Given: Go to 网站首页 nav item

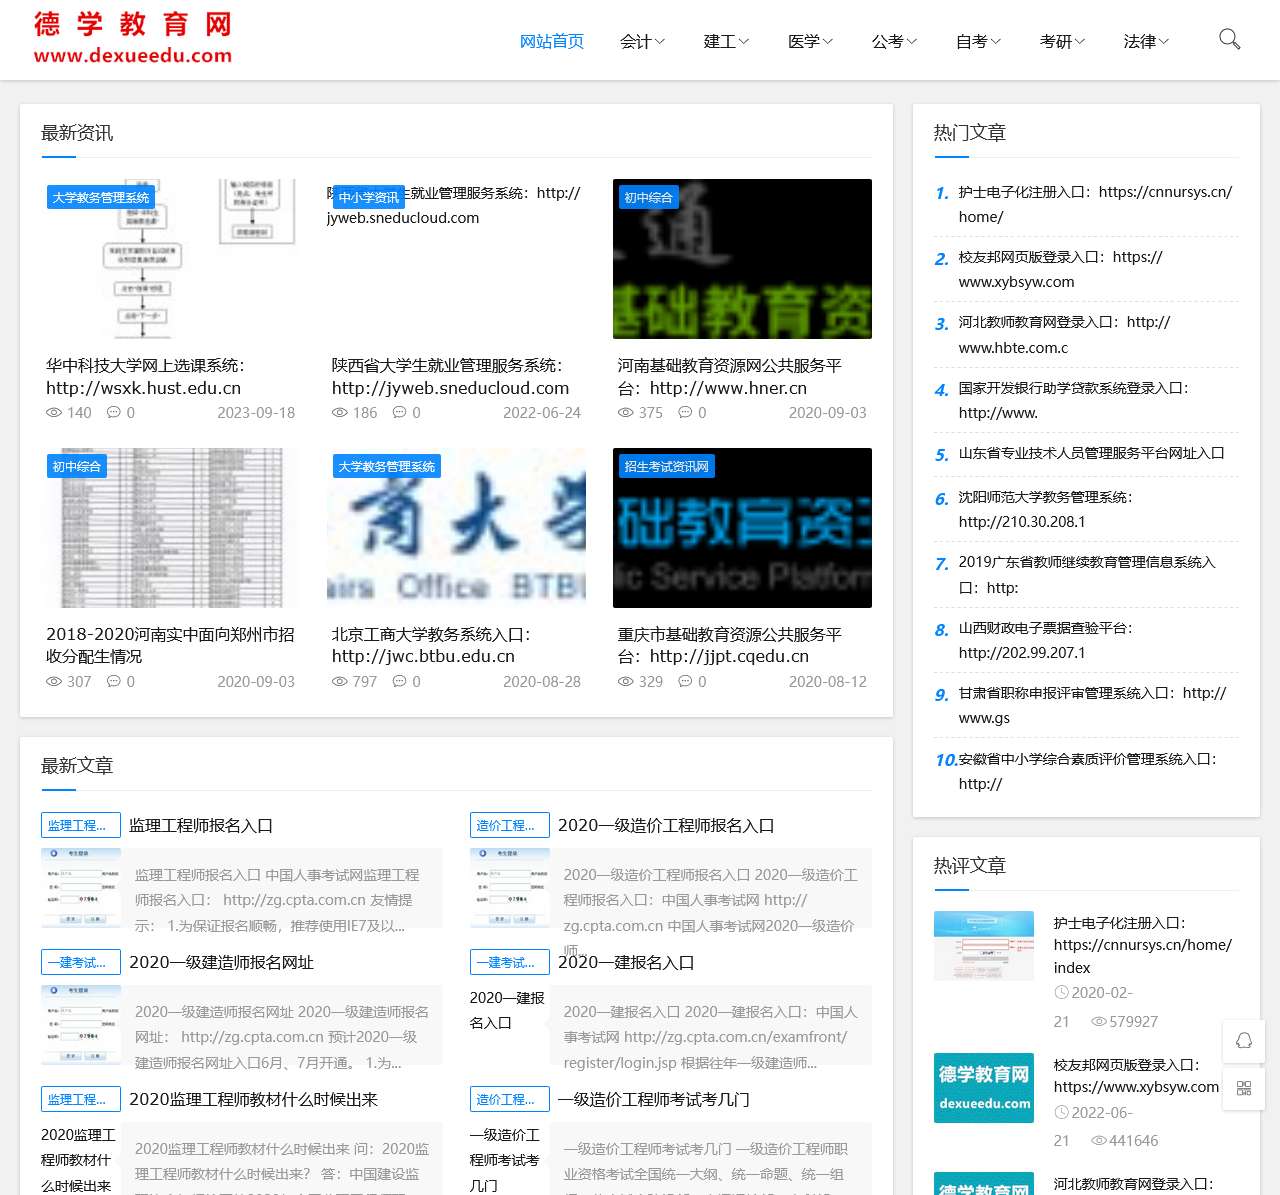Looking at the screenshot, I should 552,41.
